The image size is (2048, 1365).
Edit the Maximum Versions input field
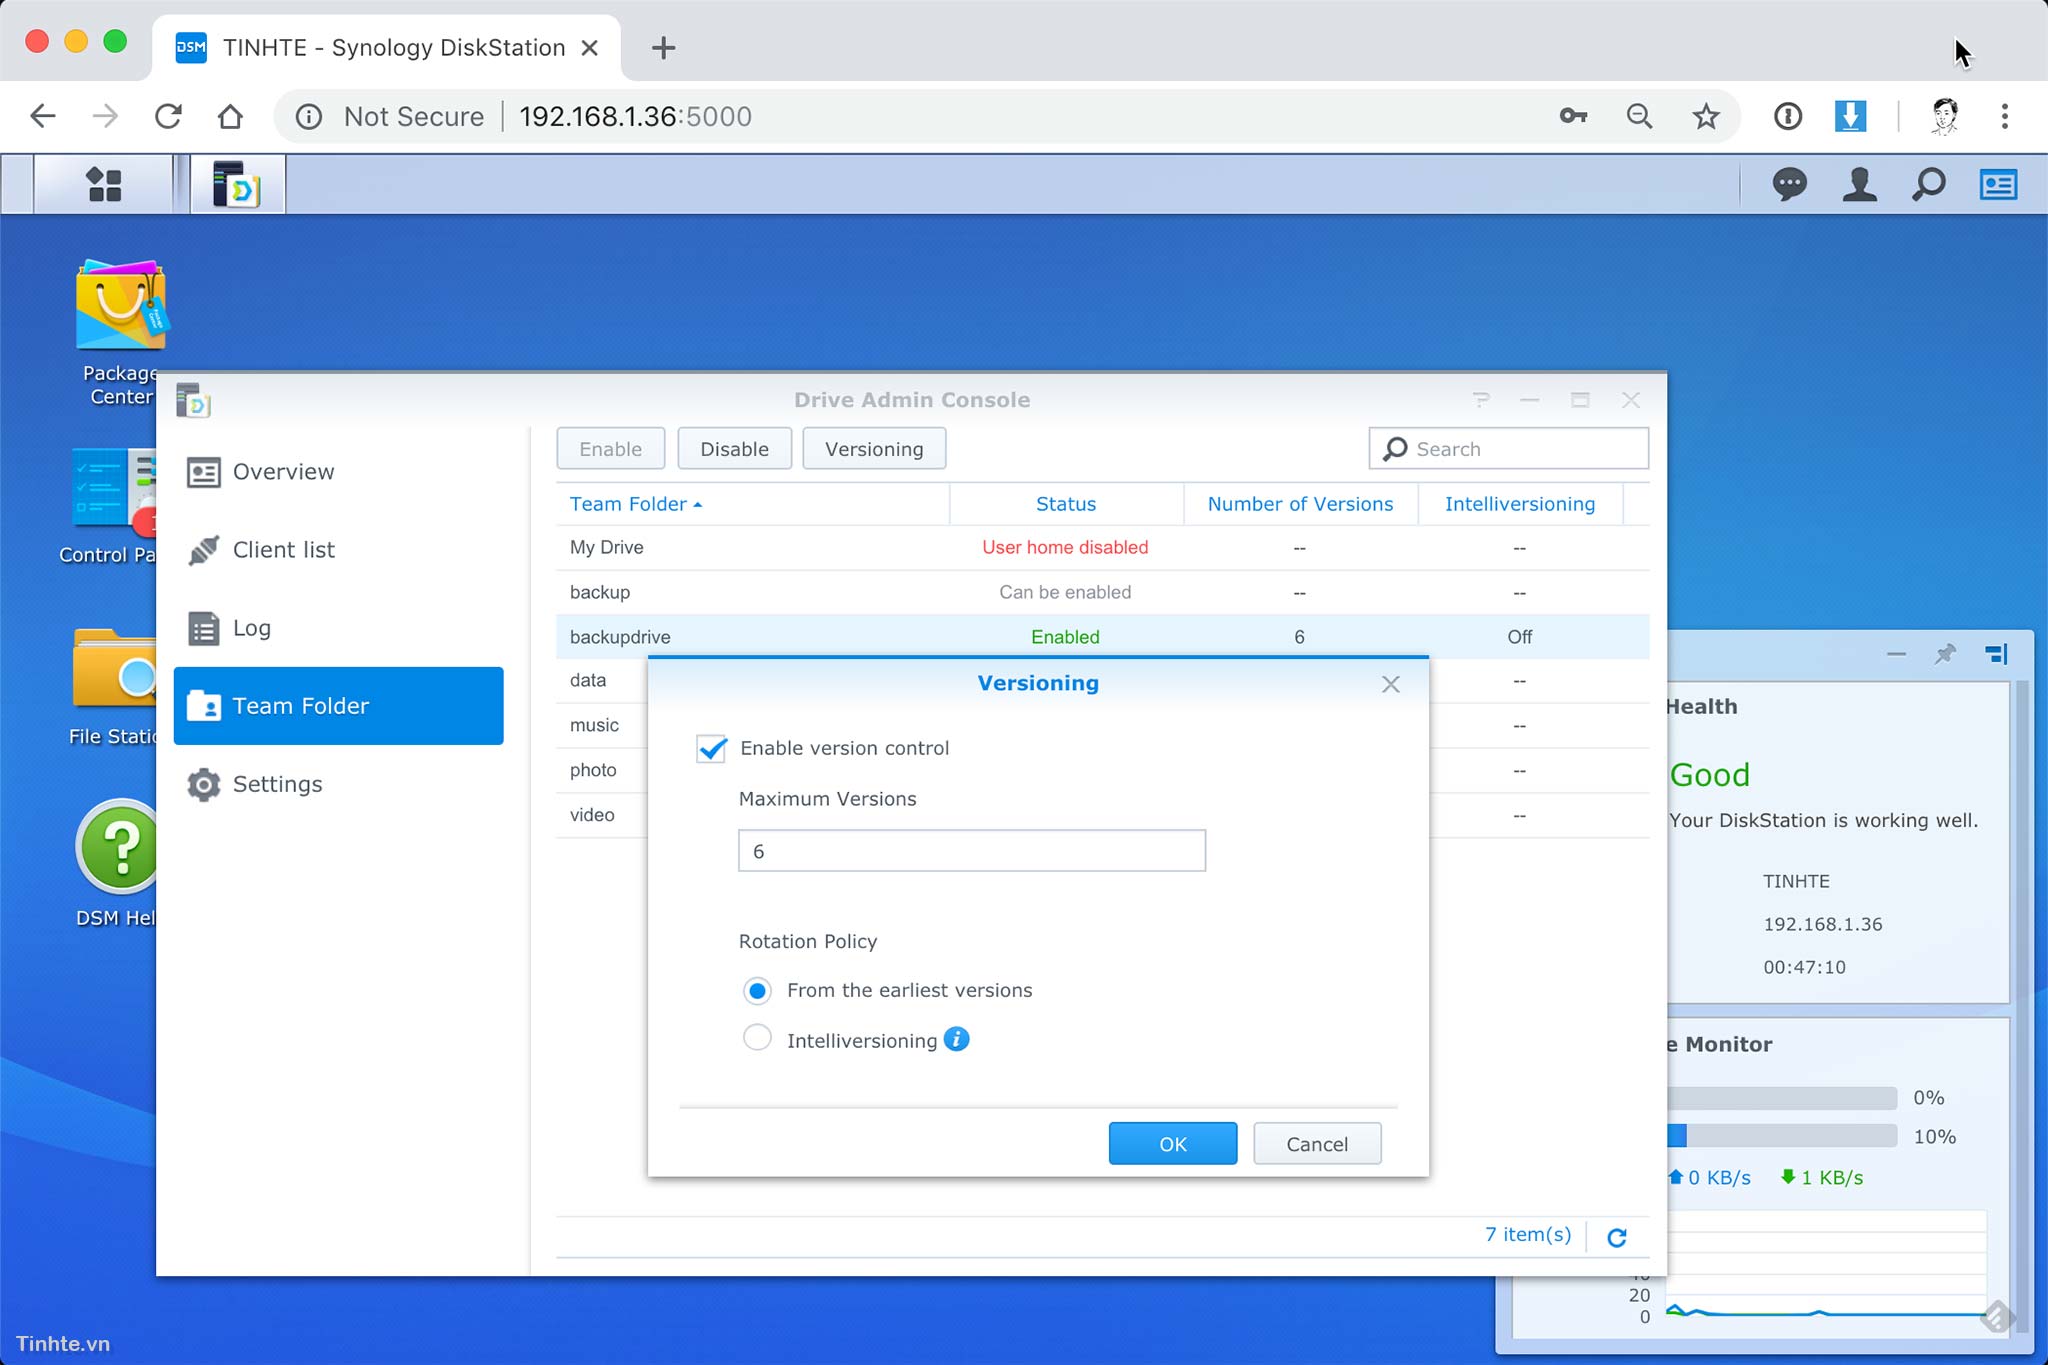coord(970,850)
